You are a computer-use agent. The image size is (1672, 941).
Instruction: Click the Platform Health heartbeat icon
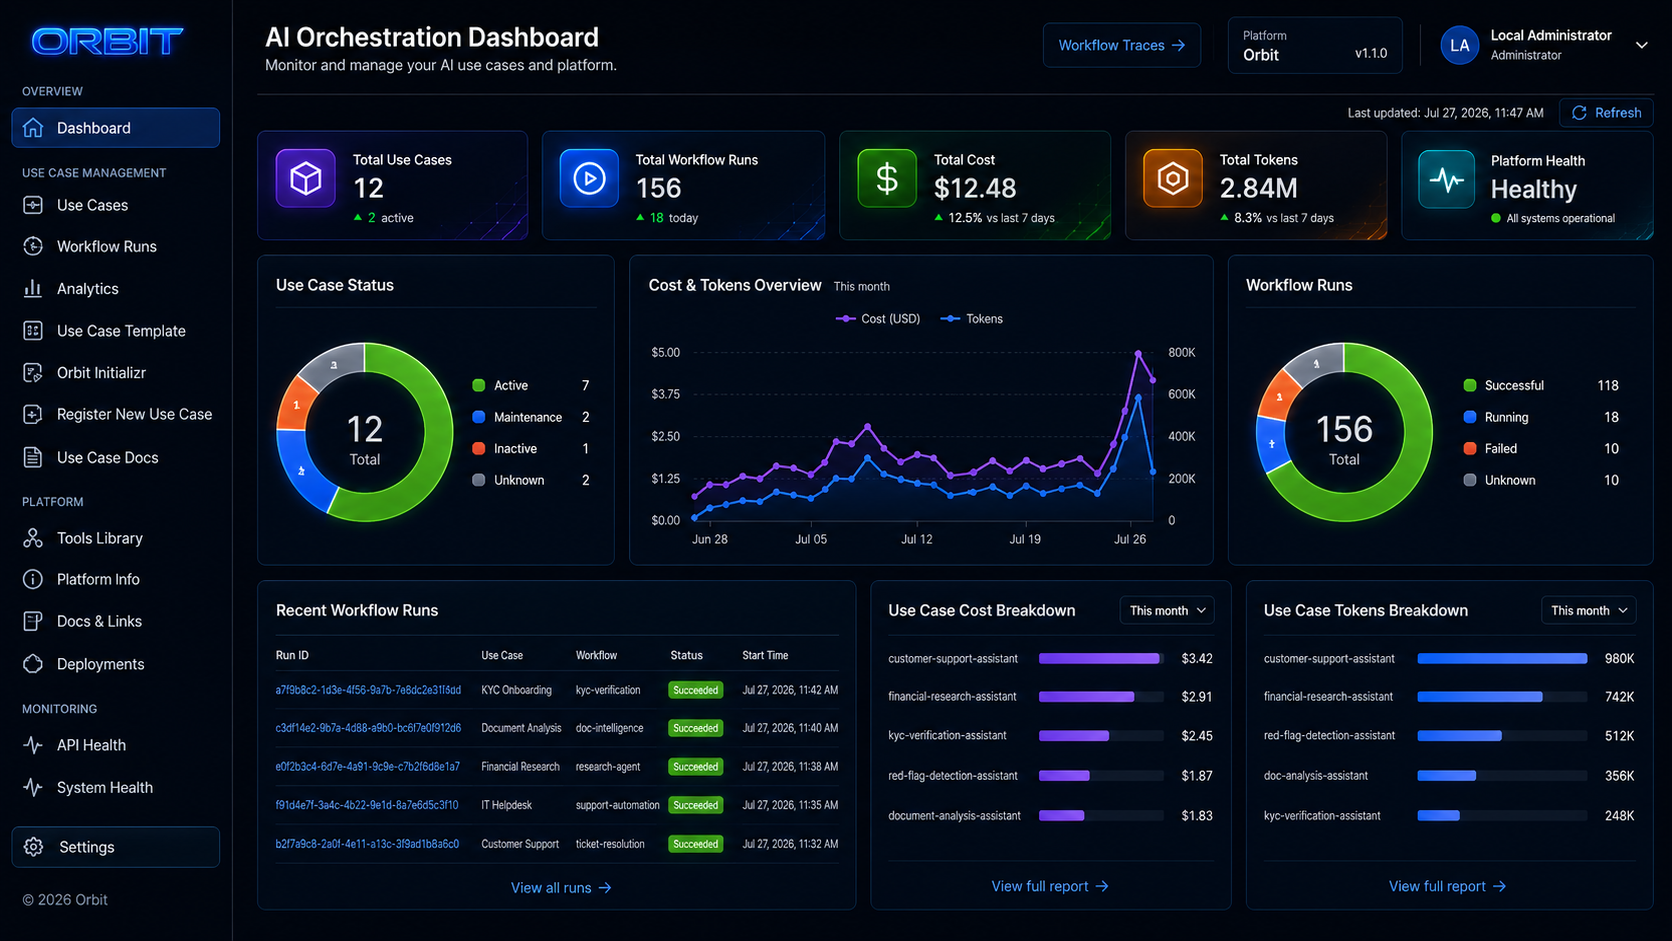click(x=1446, y=179)
